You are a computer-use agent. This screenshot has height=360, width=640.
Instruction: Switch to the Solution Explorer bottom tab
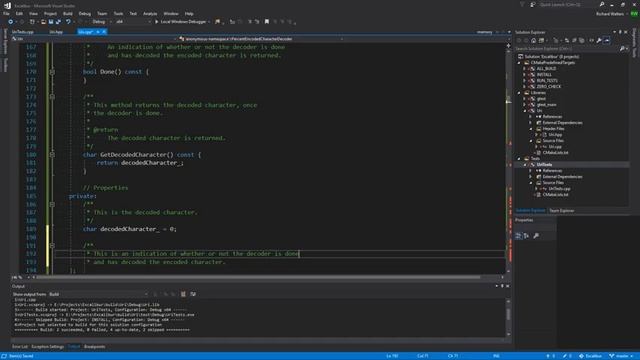tap(530, 211)
